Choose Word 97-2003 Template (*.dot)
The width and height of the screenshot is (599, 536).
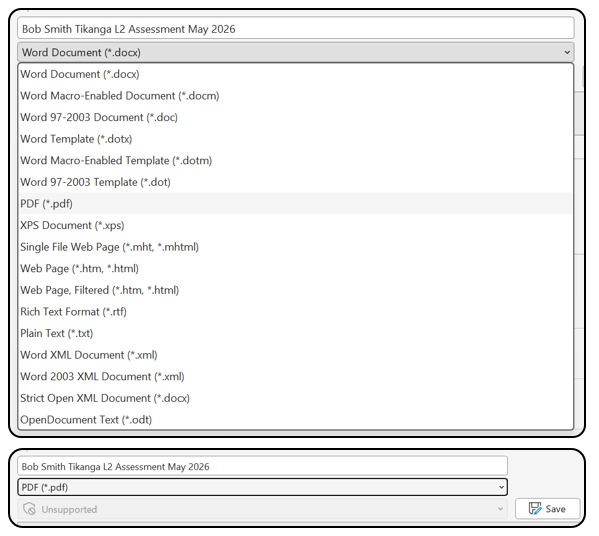[296, 182]
